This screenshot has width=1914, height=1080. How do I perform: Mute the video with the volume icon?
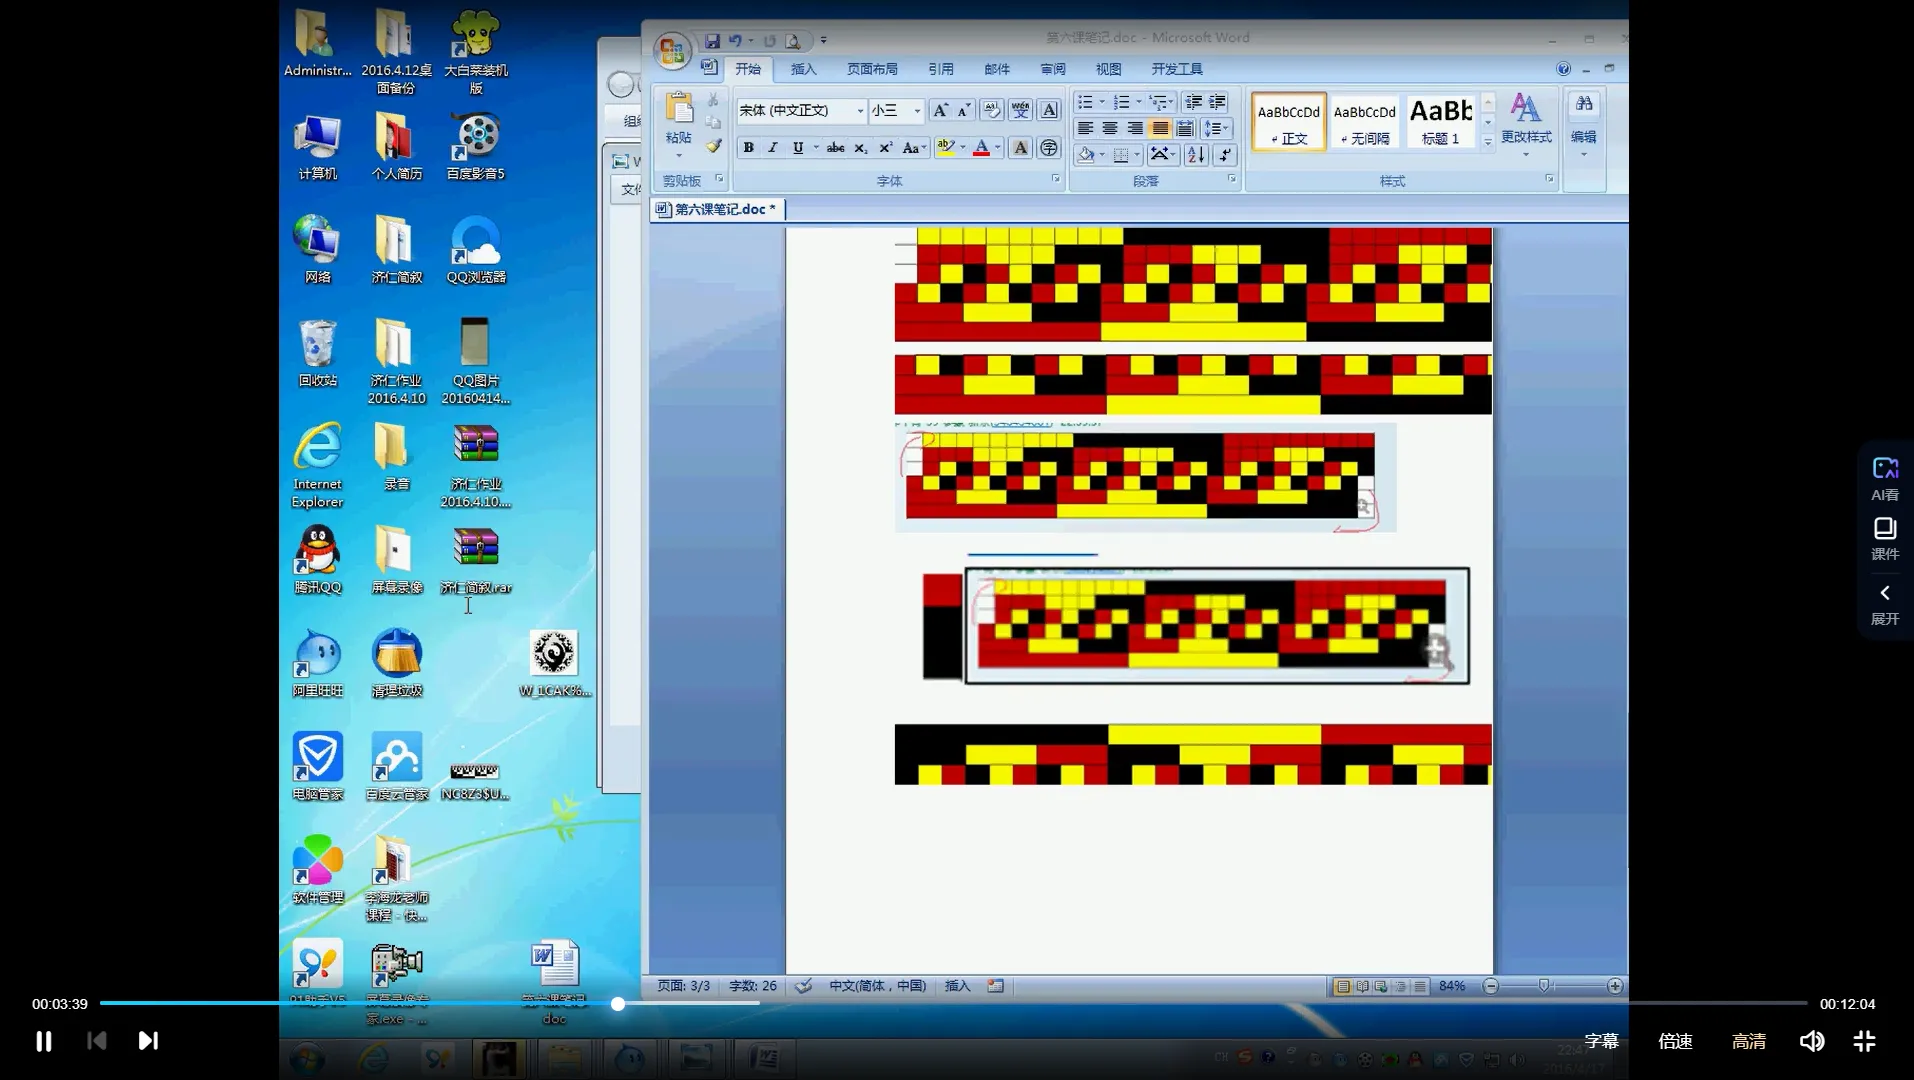[x=1812, y=1041]
